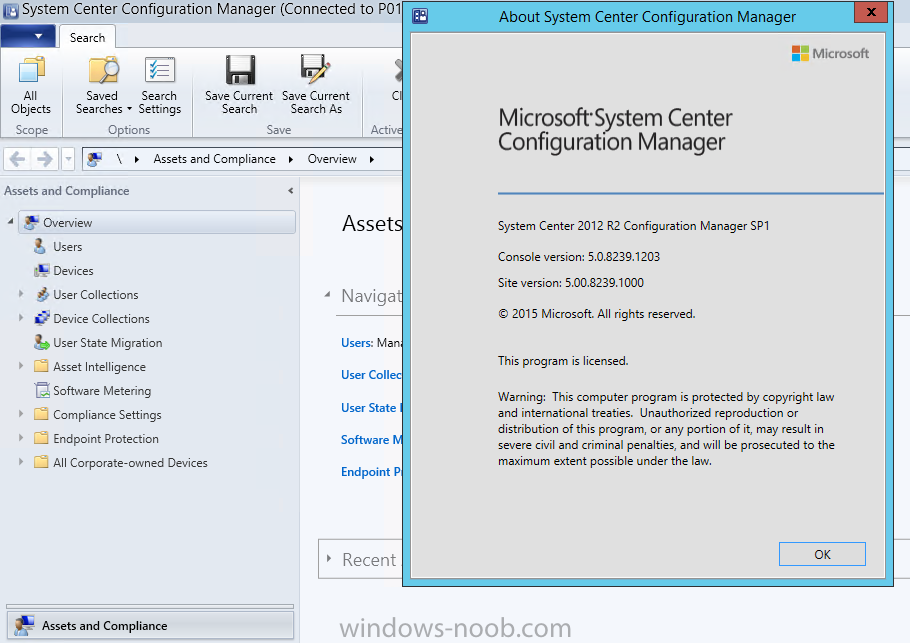Click the Compliance Settings folder icon
The image size is (910, 643).
[x=41, y=414]
